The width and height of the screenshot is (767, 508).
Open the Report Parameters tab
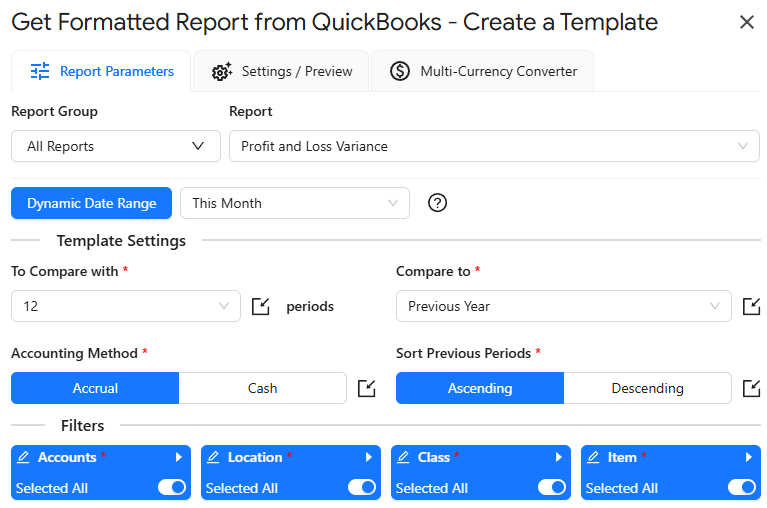tap(101, 71)
